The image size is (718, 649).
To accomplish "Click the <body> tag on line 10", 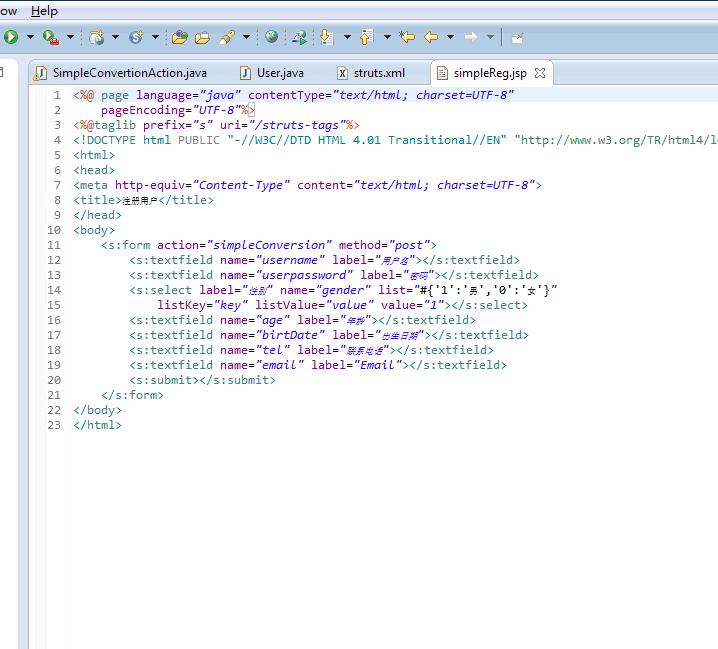I will tap(94, 230).
